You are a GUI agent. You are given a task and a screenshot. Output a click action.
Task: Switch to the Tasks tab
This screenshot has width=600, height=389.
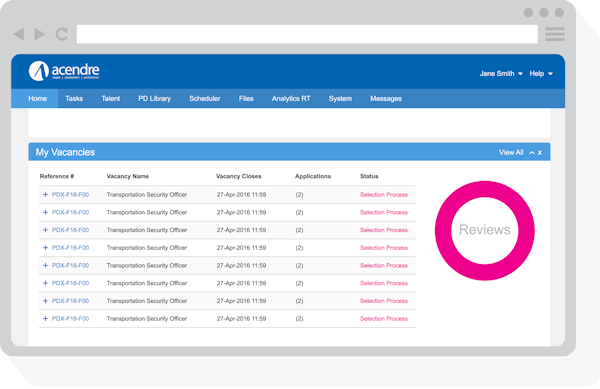74,99
